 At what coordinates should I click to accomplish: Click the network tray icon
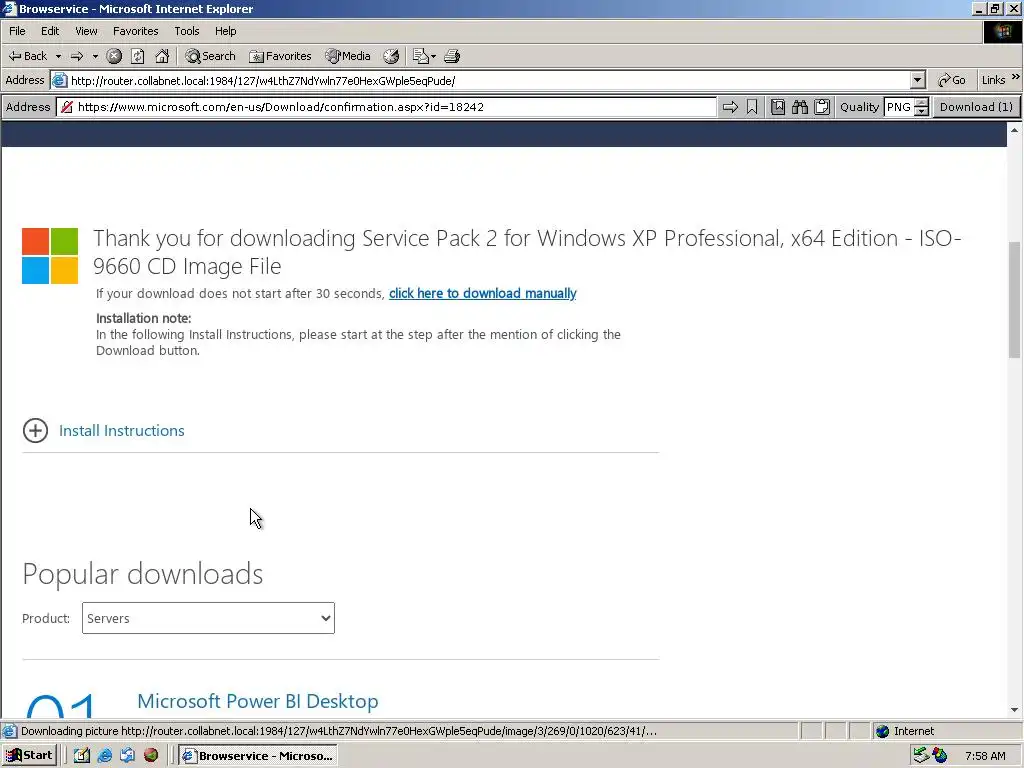pos(921,756)
